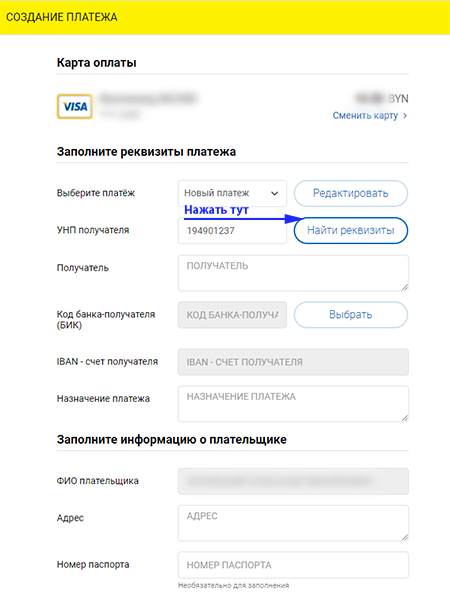Click the Номер паспорта input field
Viewport: 450px width, 596px height.
[x=293, y=565]
